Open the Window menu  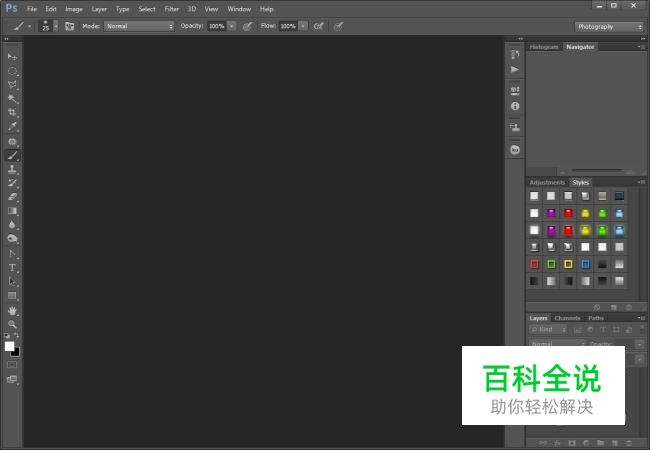[239, 9]
